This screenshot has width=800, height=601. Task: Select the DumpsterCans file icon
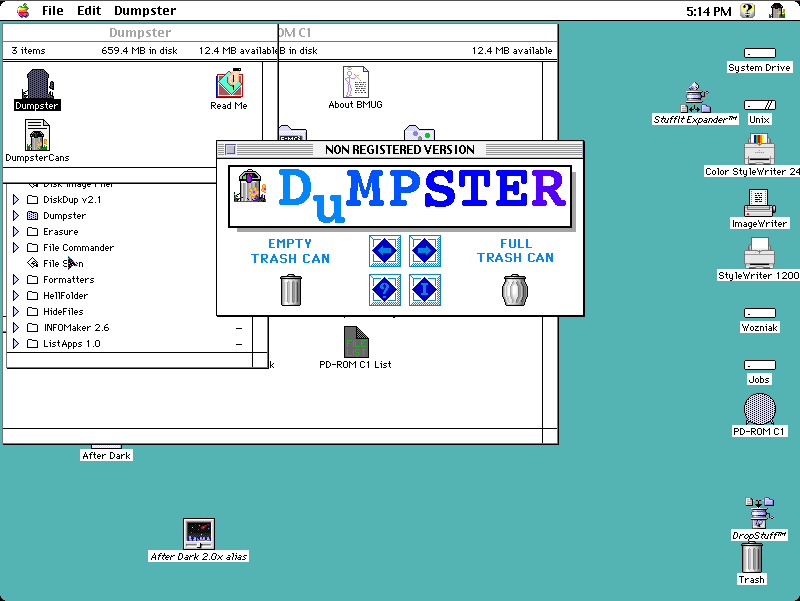coord(37,135)
